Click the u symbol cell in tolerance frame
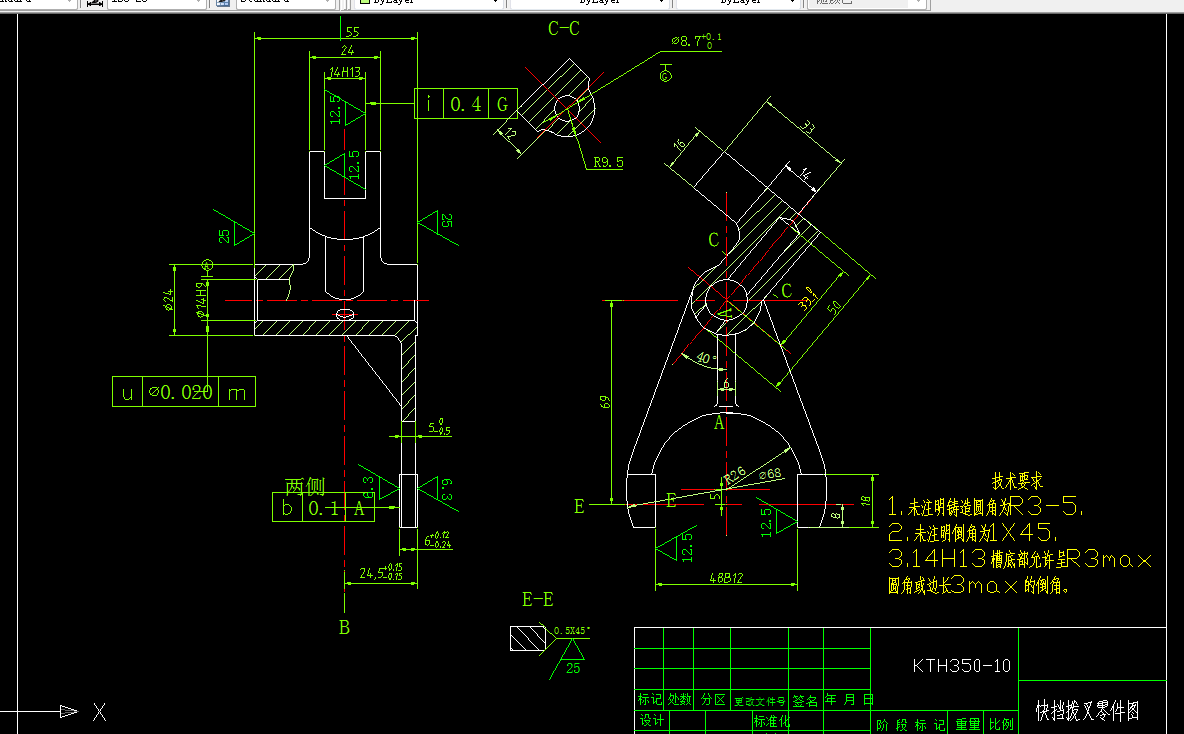This screenshot has width=1184, height=734. click(127, 392)
